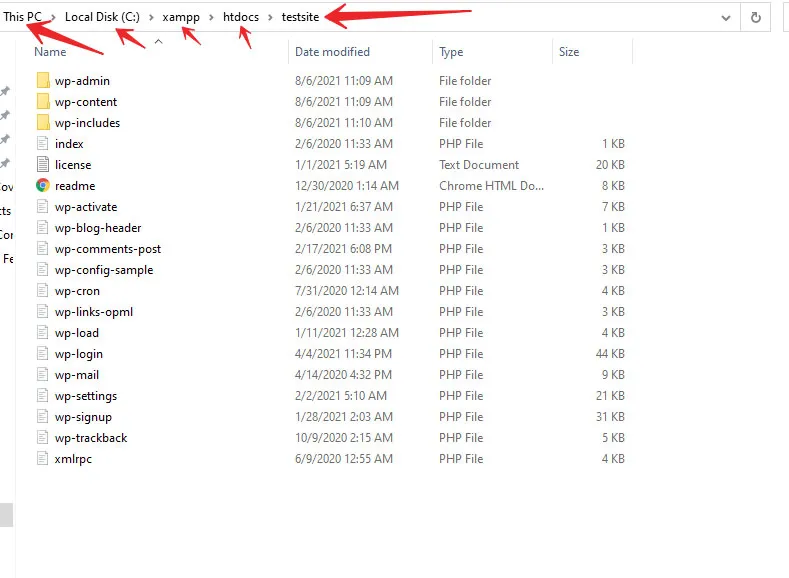
Task: Select the wp-content folder name
Action: [x=86, y=102]
